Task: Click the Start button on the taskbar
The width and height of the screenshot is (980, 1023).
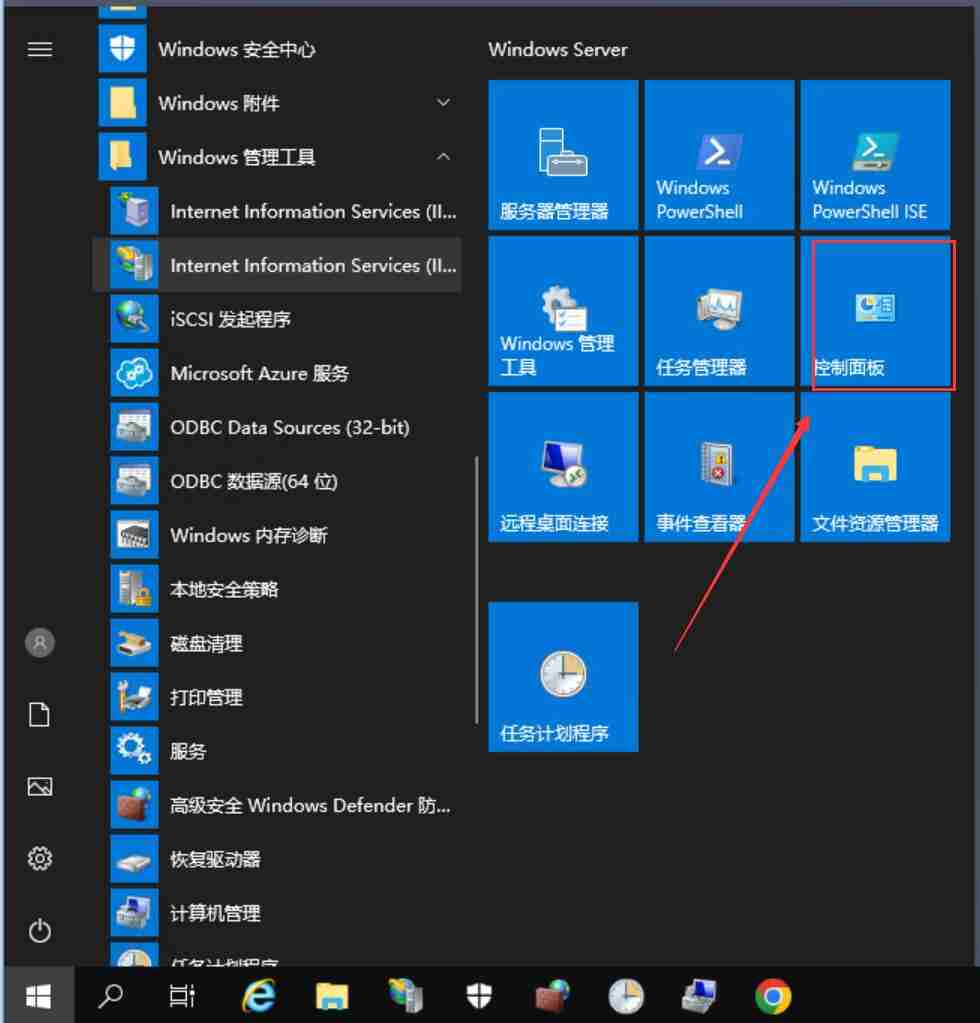Action: pos(40,996)
